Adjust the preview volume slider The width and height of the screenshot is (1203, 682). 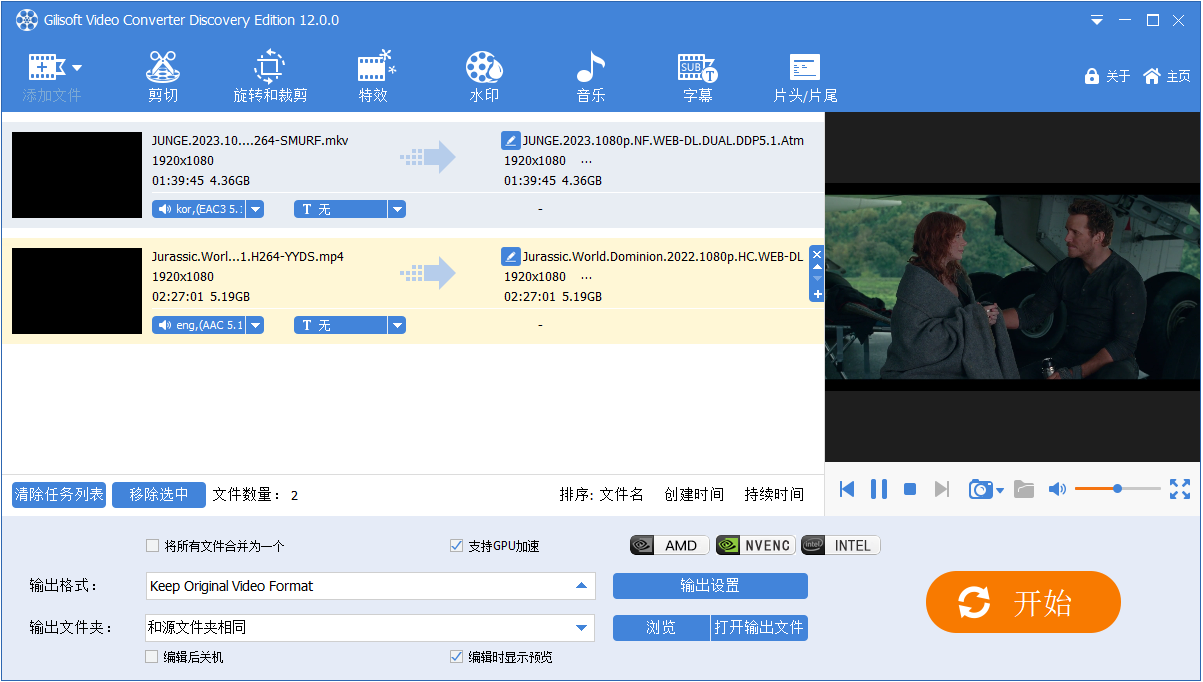tap(1117, 489)
